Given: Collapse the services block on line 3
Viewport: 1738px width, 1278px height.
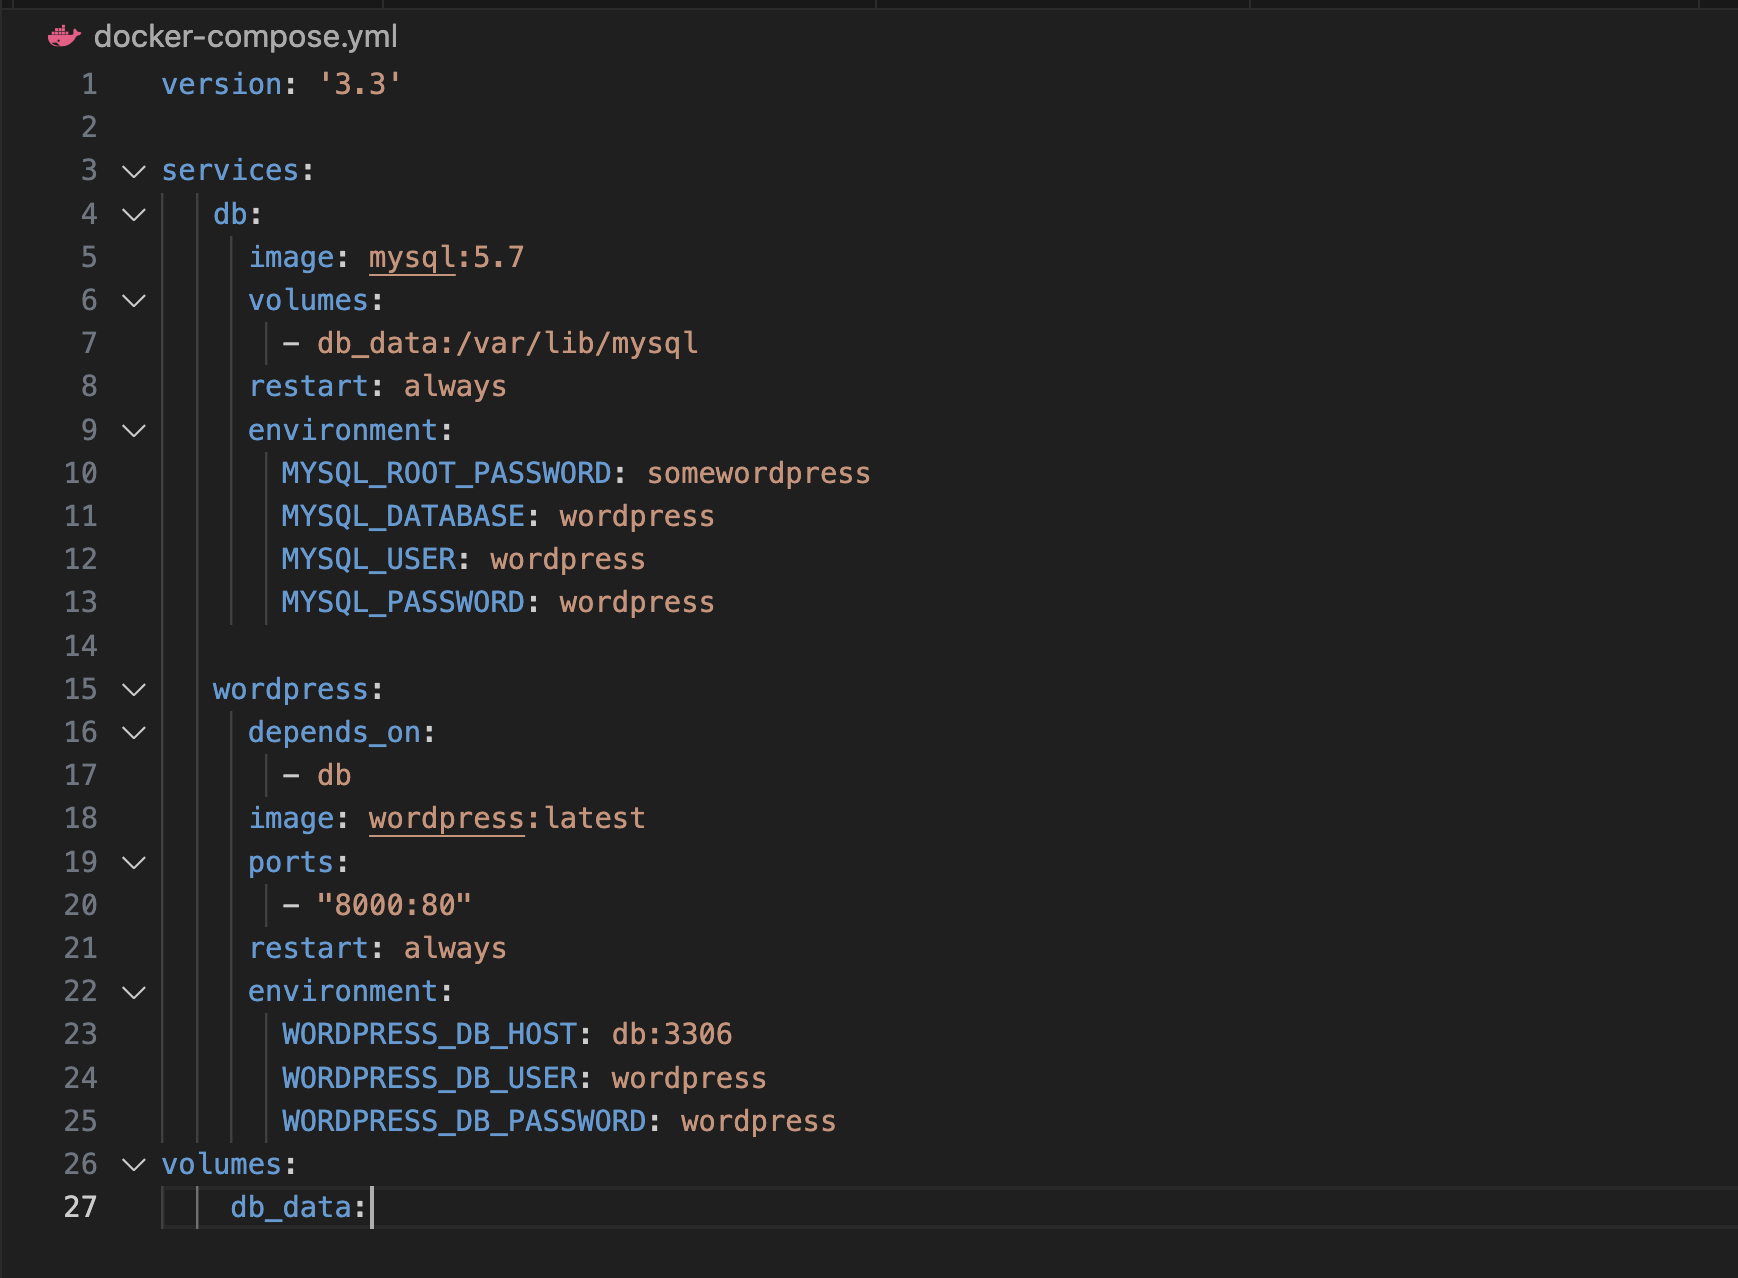Looking at the screenshot, I should click(134, 171).
